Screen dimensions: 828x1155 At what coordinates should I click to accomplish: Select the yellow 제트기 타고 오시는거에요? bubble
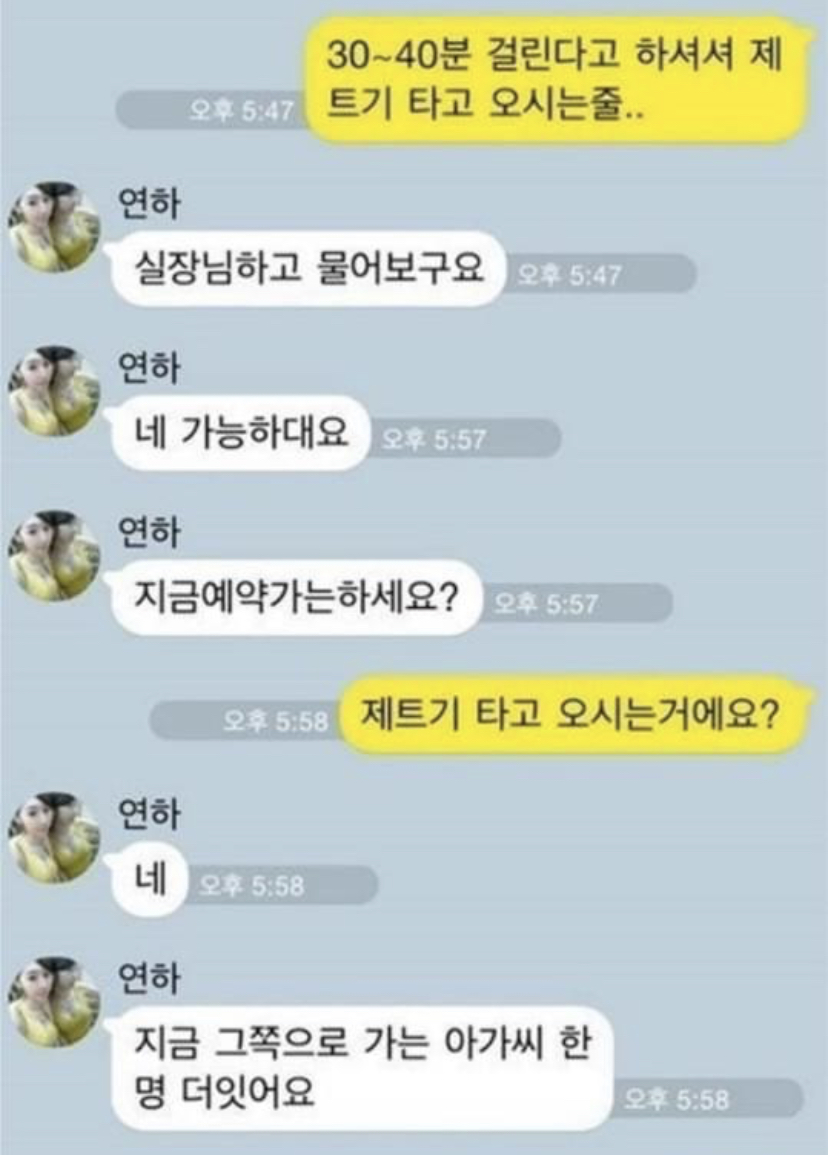tap(572, 715)
